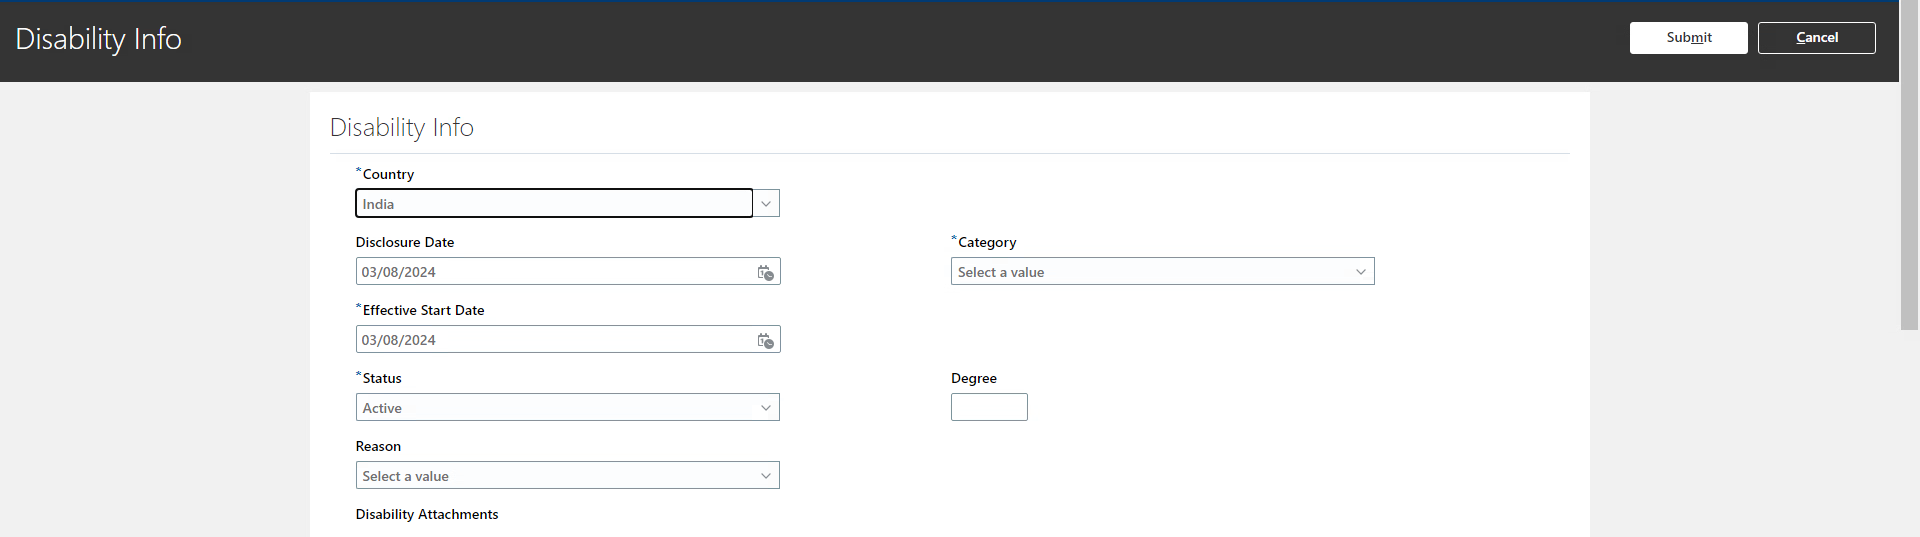Click the Disability Info title in dark header
Viewport: 1920px width, 537px height.
pos(99,39)
